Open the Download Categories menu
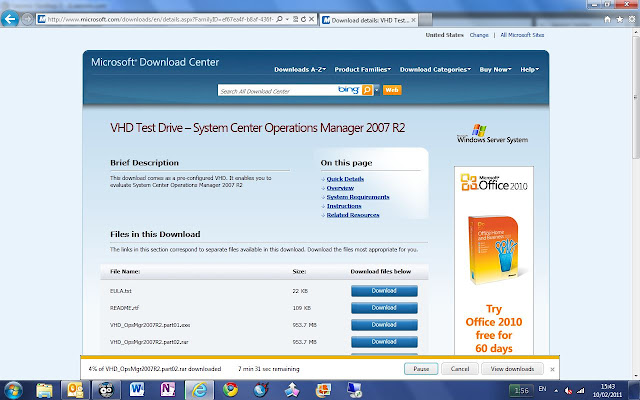Screen dimensions: 640x400 pos(435,69)
